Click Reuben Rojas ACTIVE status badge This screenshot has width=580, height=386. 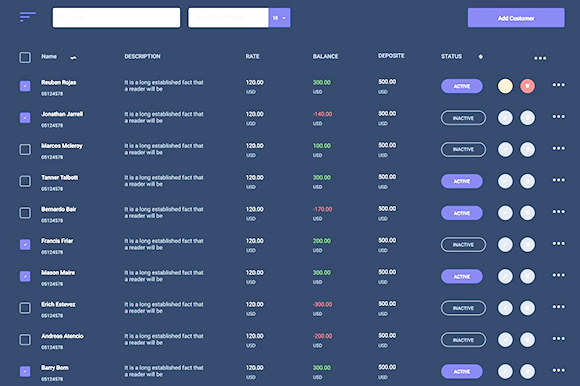(x=462, y=86)
